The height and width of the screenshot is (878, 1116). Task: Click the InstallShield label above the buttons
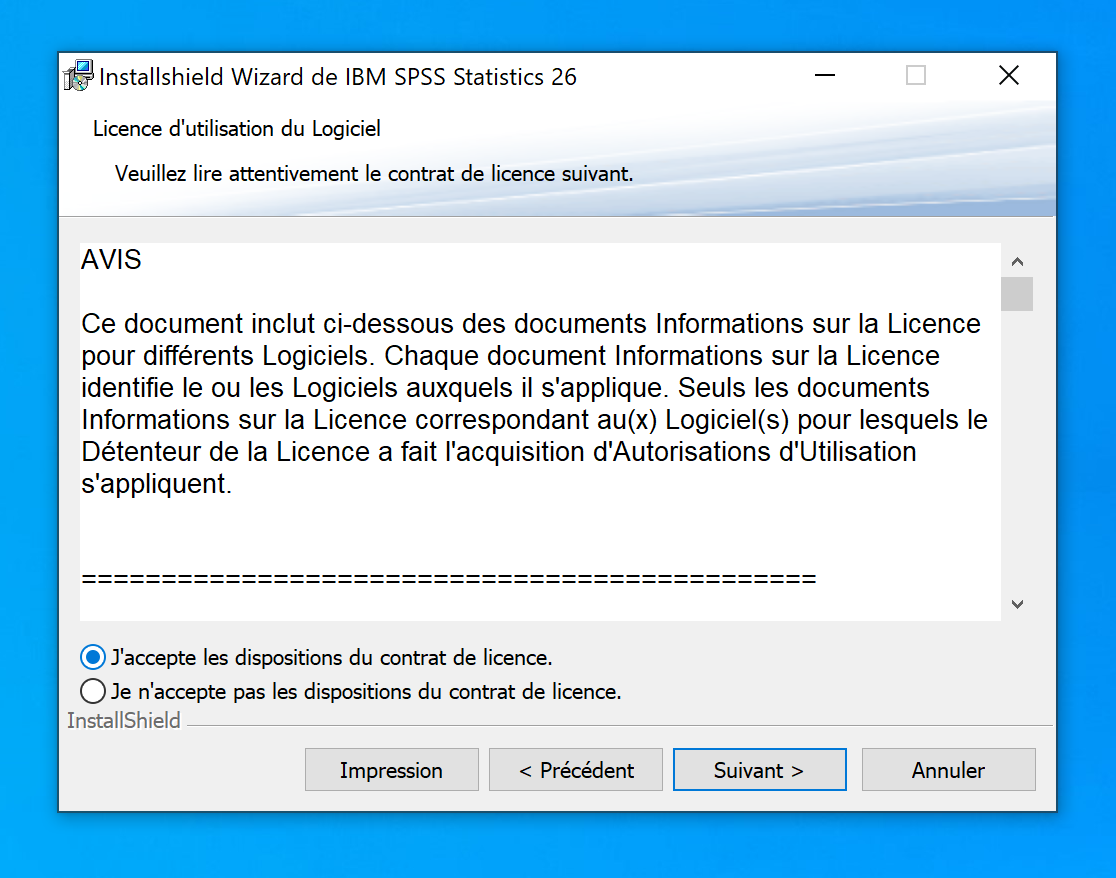(124, 721)
